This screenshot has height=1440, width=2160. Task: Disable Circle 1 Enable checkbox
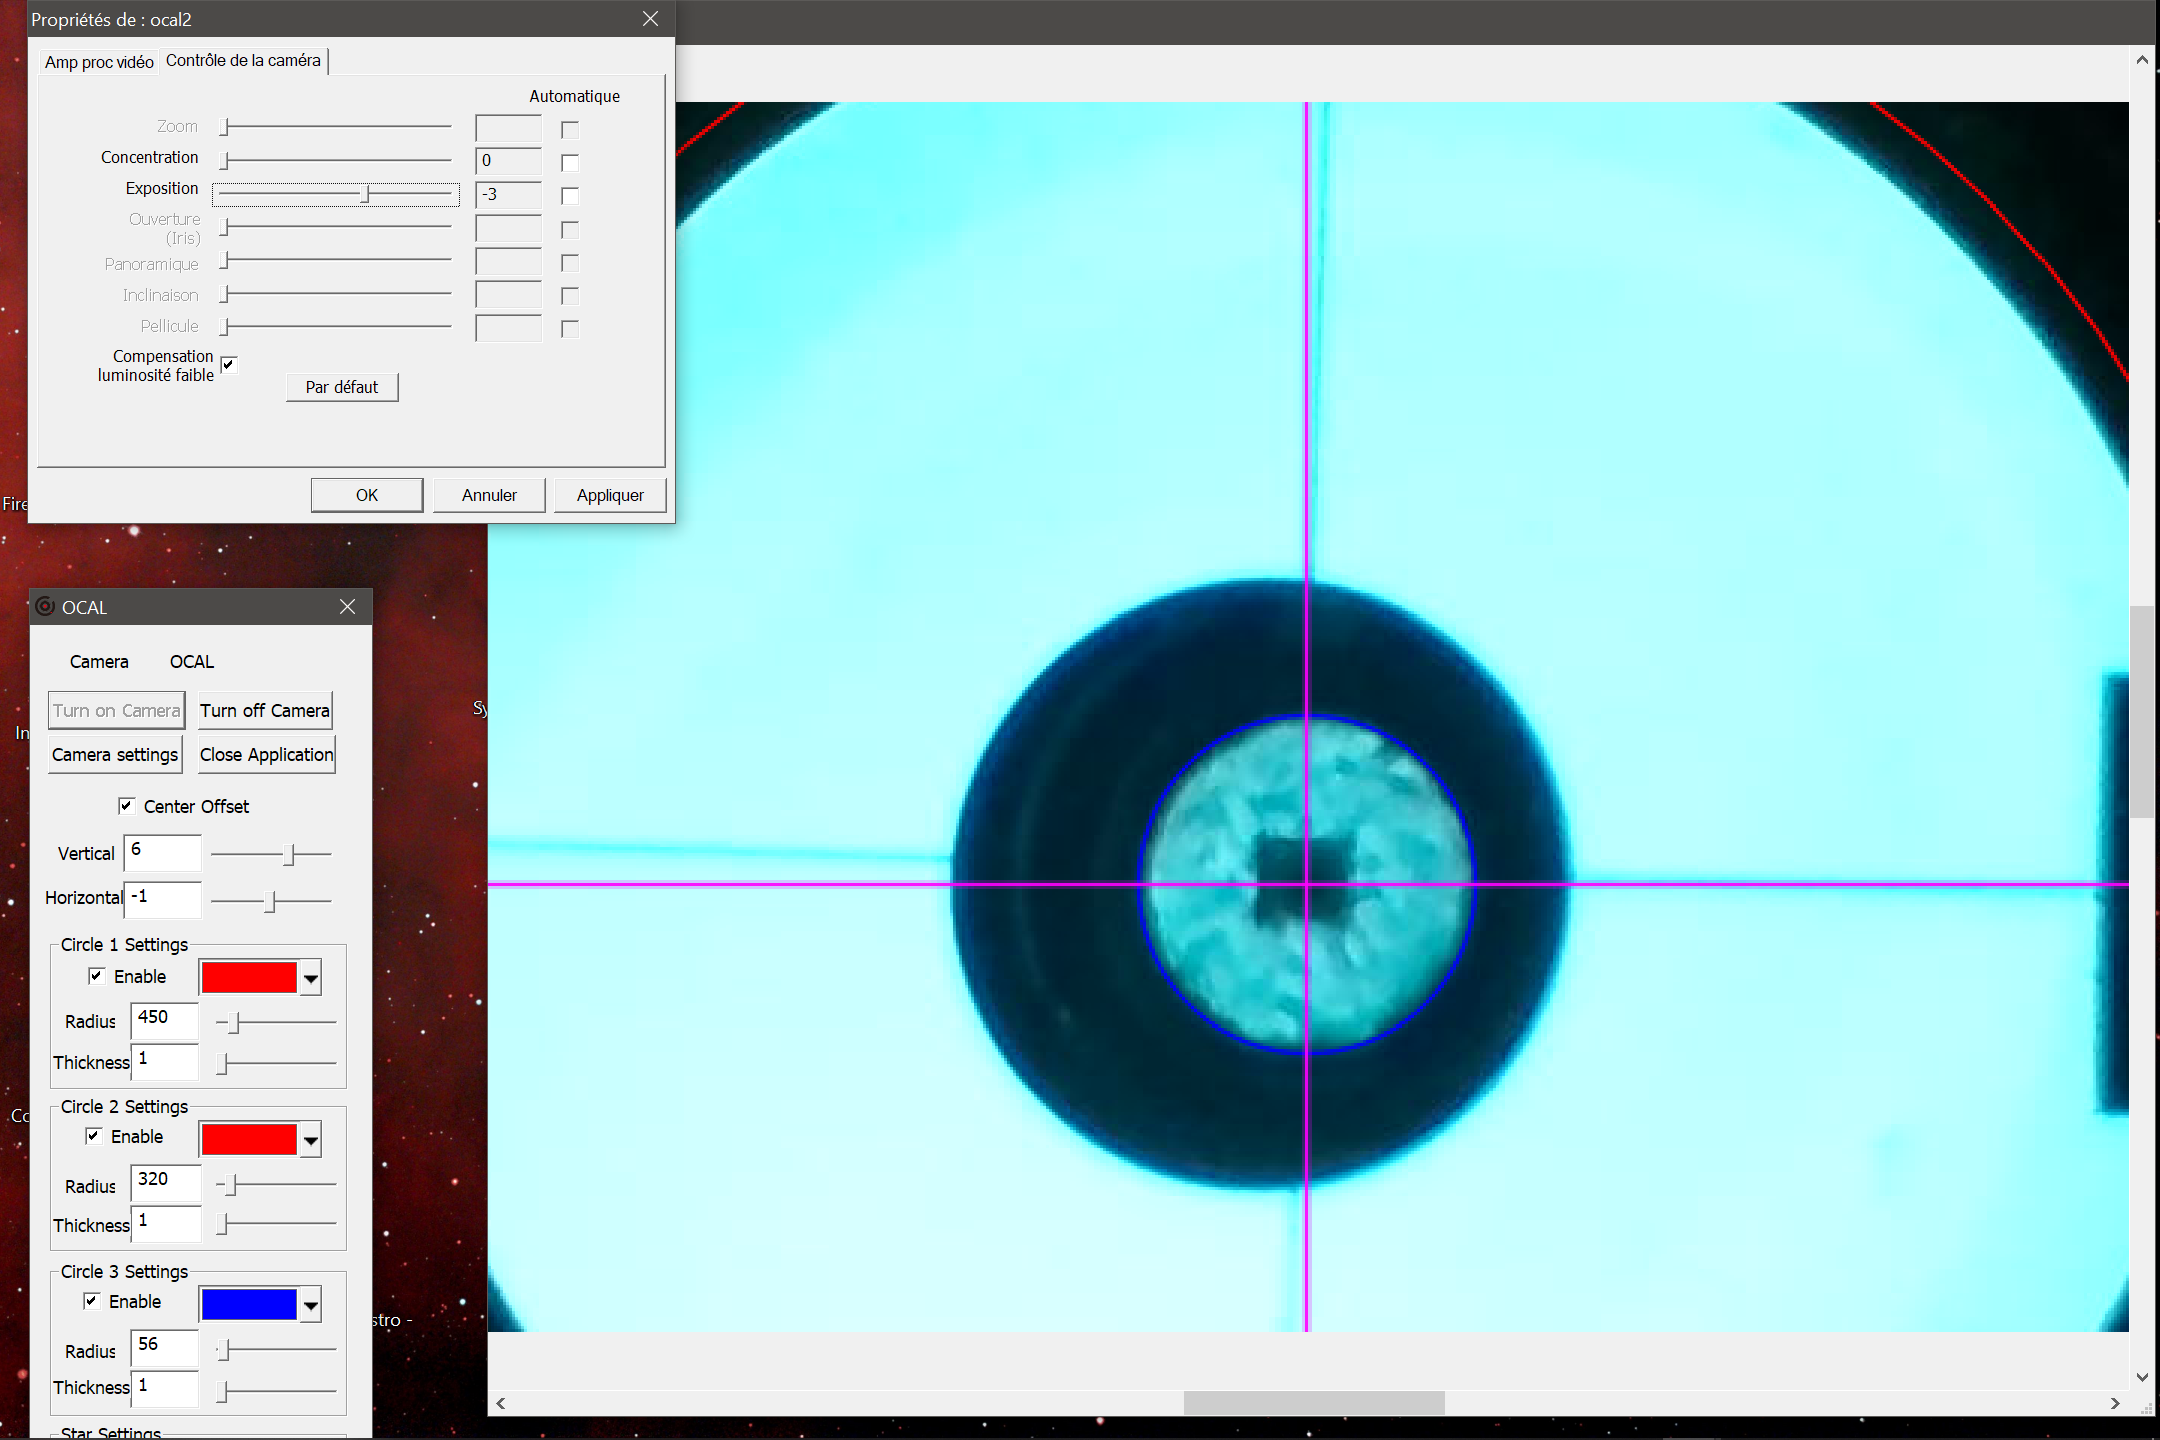(97, 976)
